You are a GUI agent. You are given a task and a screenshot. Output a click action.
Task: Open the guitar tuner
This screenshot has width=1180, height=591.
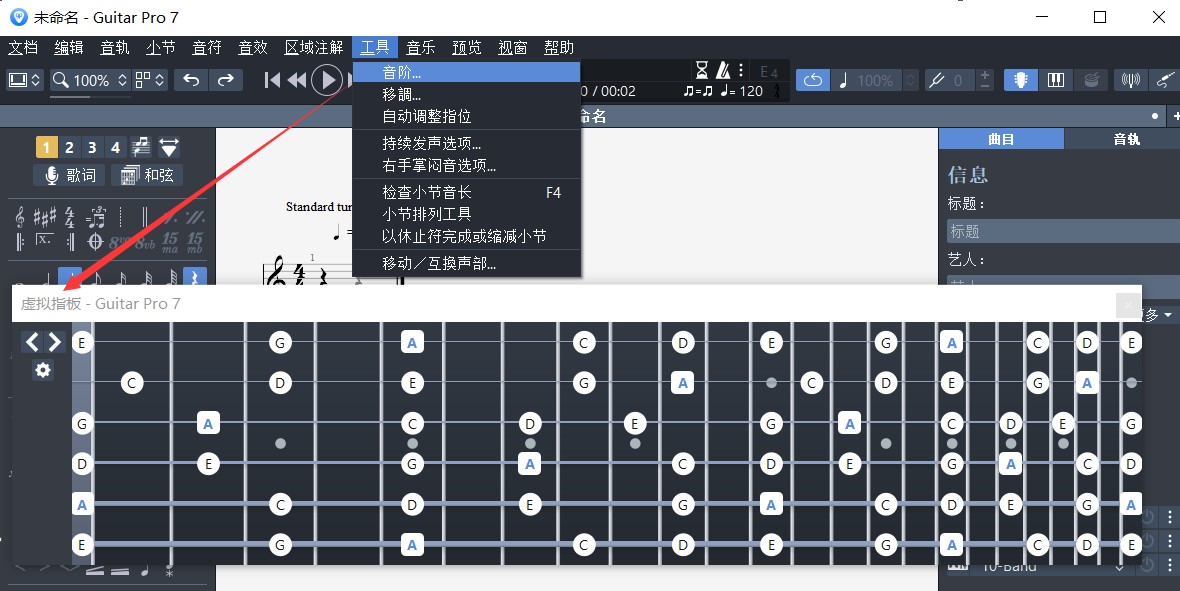point(1131,80)
